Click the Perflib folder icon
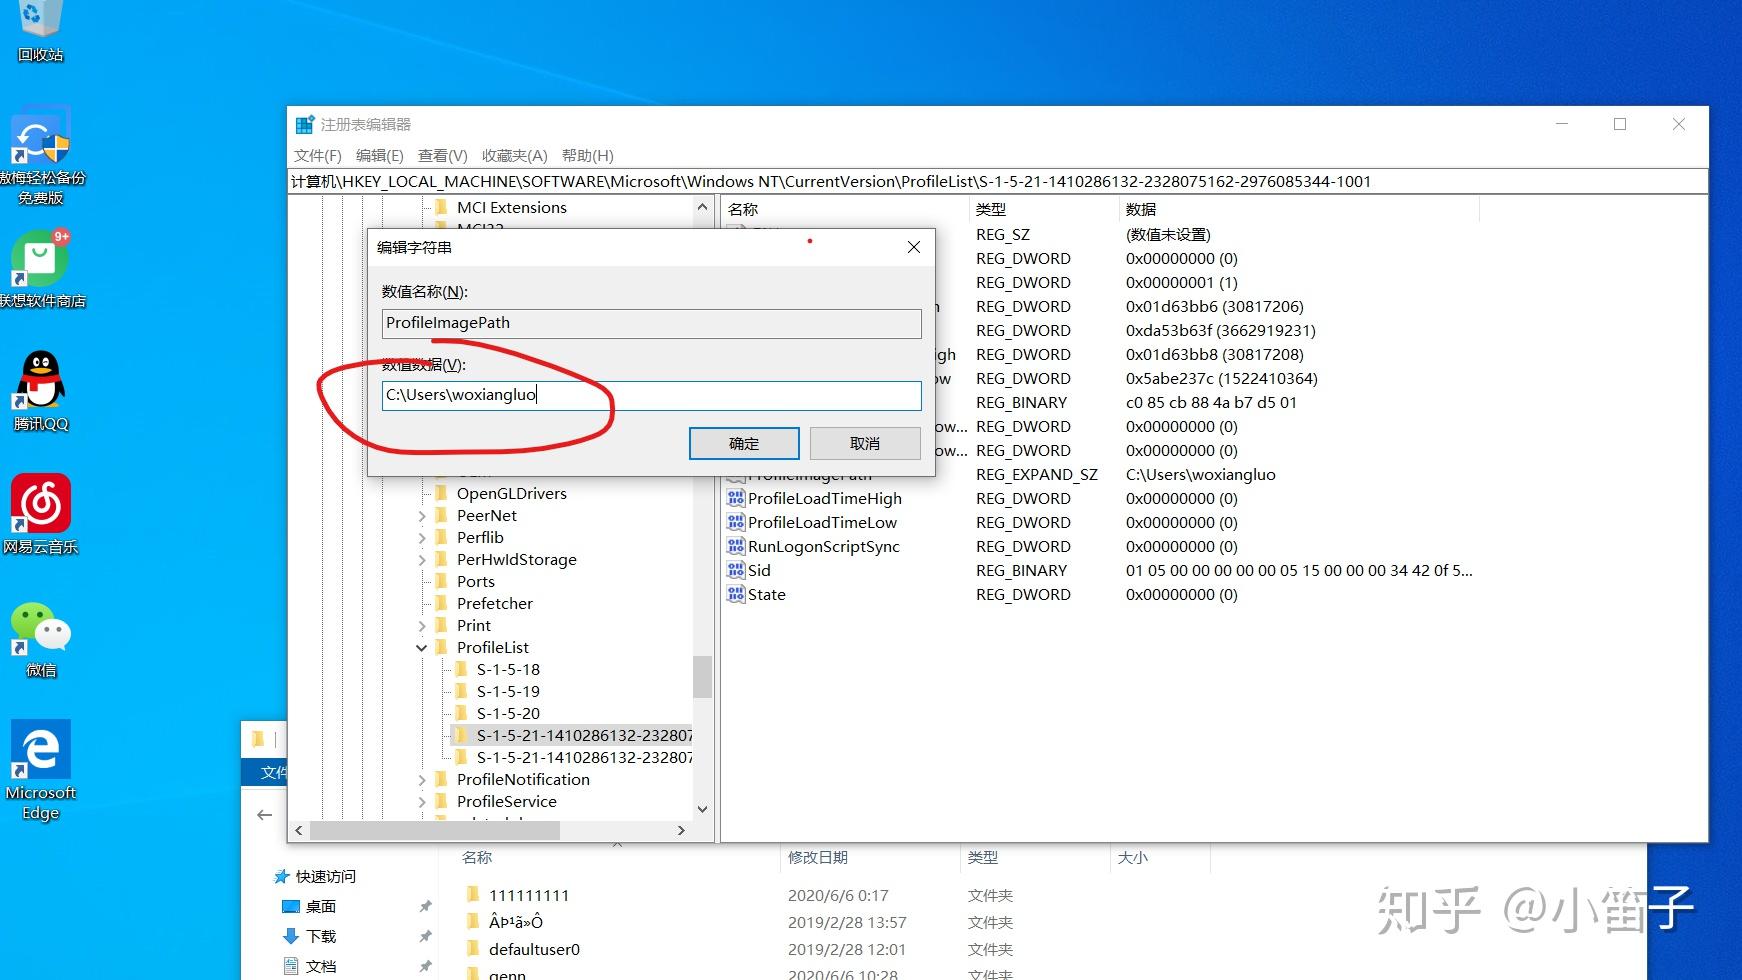 click(x=441, y=537)
